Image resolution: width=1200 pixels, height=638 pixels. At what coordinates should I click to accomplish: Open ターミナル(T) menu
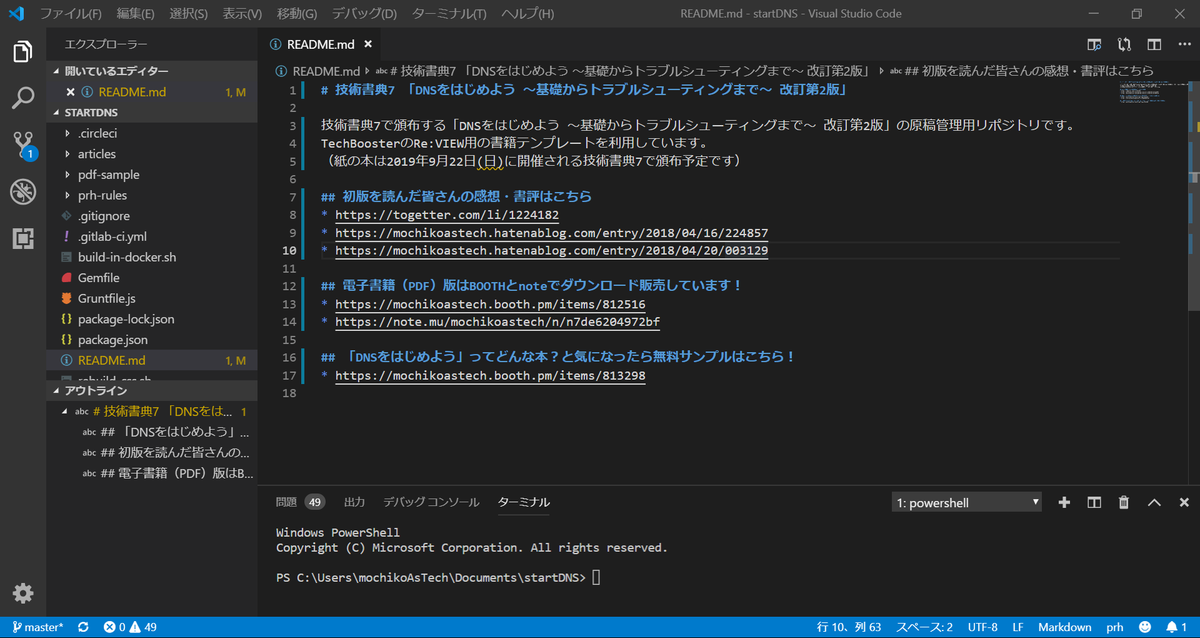click(449, 14)
